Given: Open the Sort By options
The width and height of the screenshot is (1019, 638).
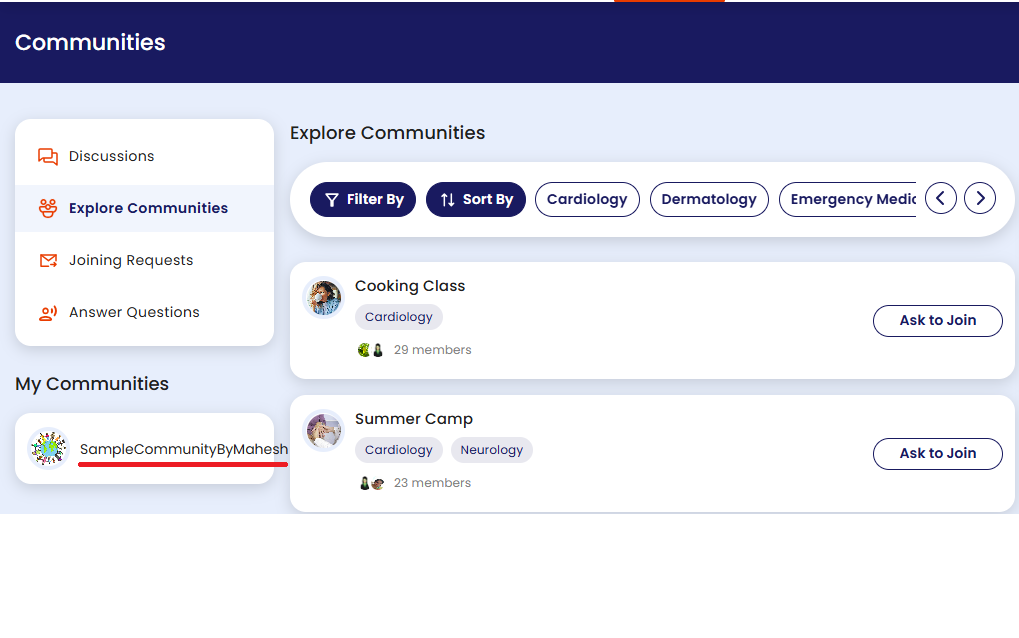Looking at the screenshot, I should pos(476,199).
